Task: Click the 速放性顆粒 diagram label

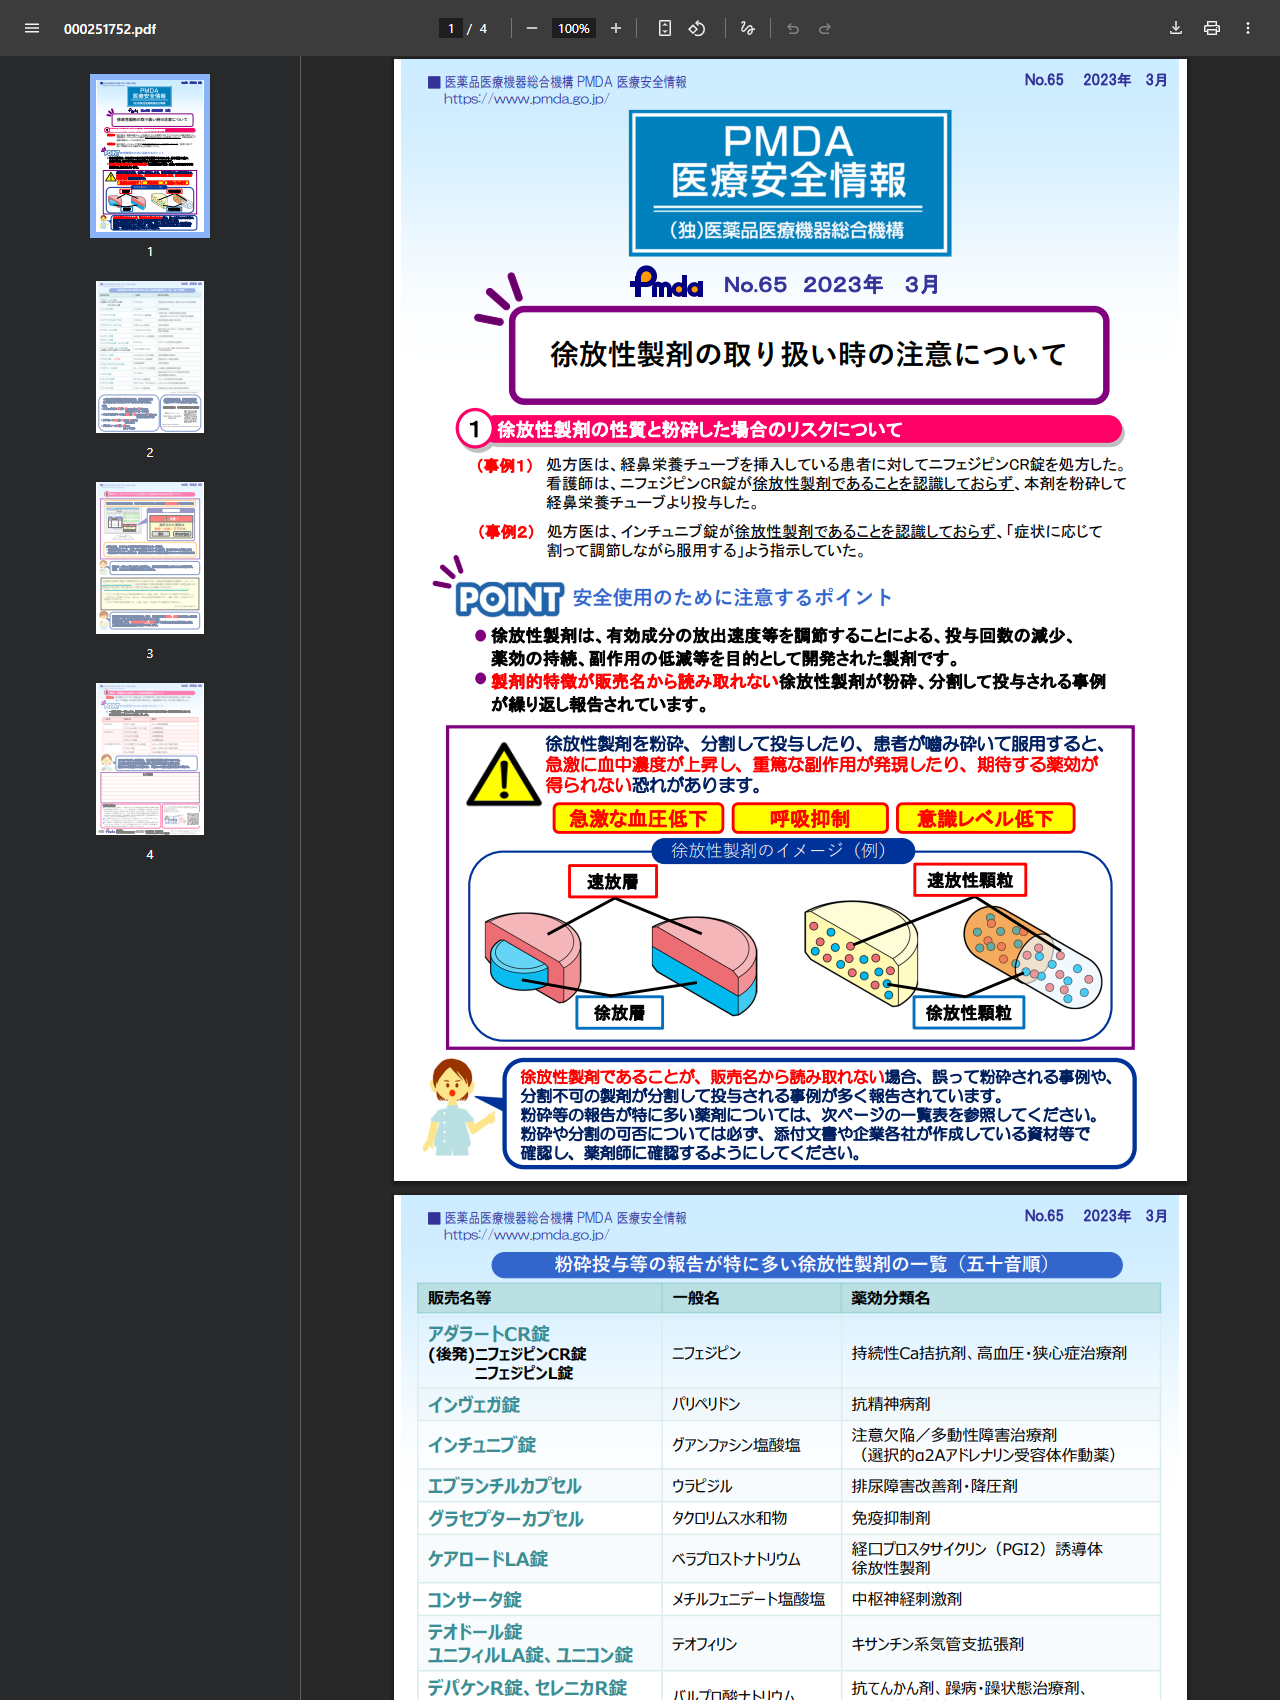Action: point(970,880)
